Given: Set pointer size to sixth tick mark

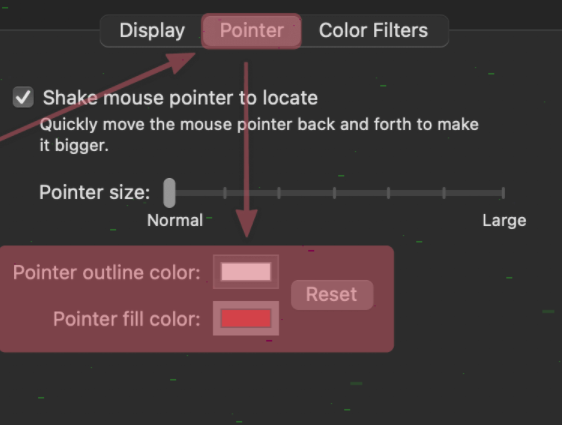Looking at the screenshot, I should point(444,193).
